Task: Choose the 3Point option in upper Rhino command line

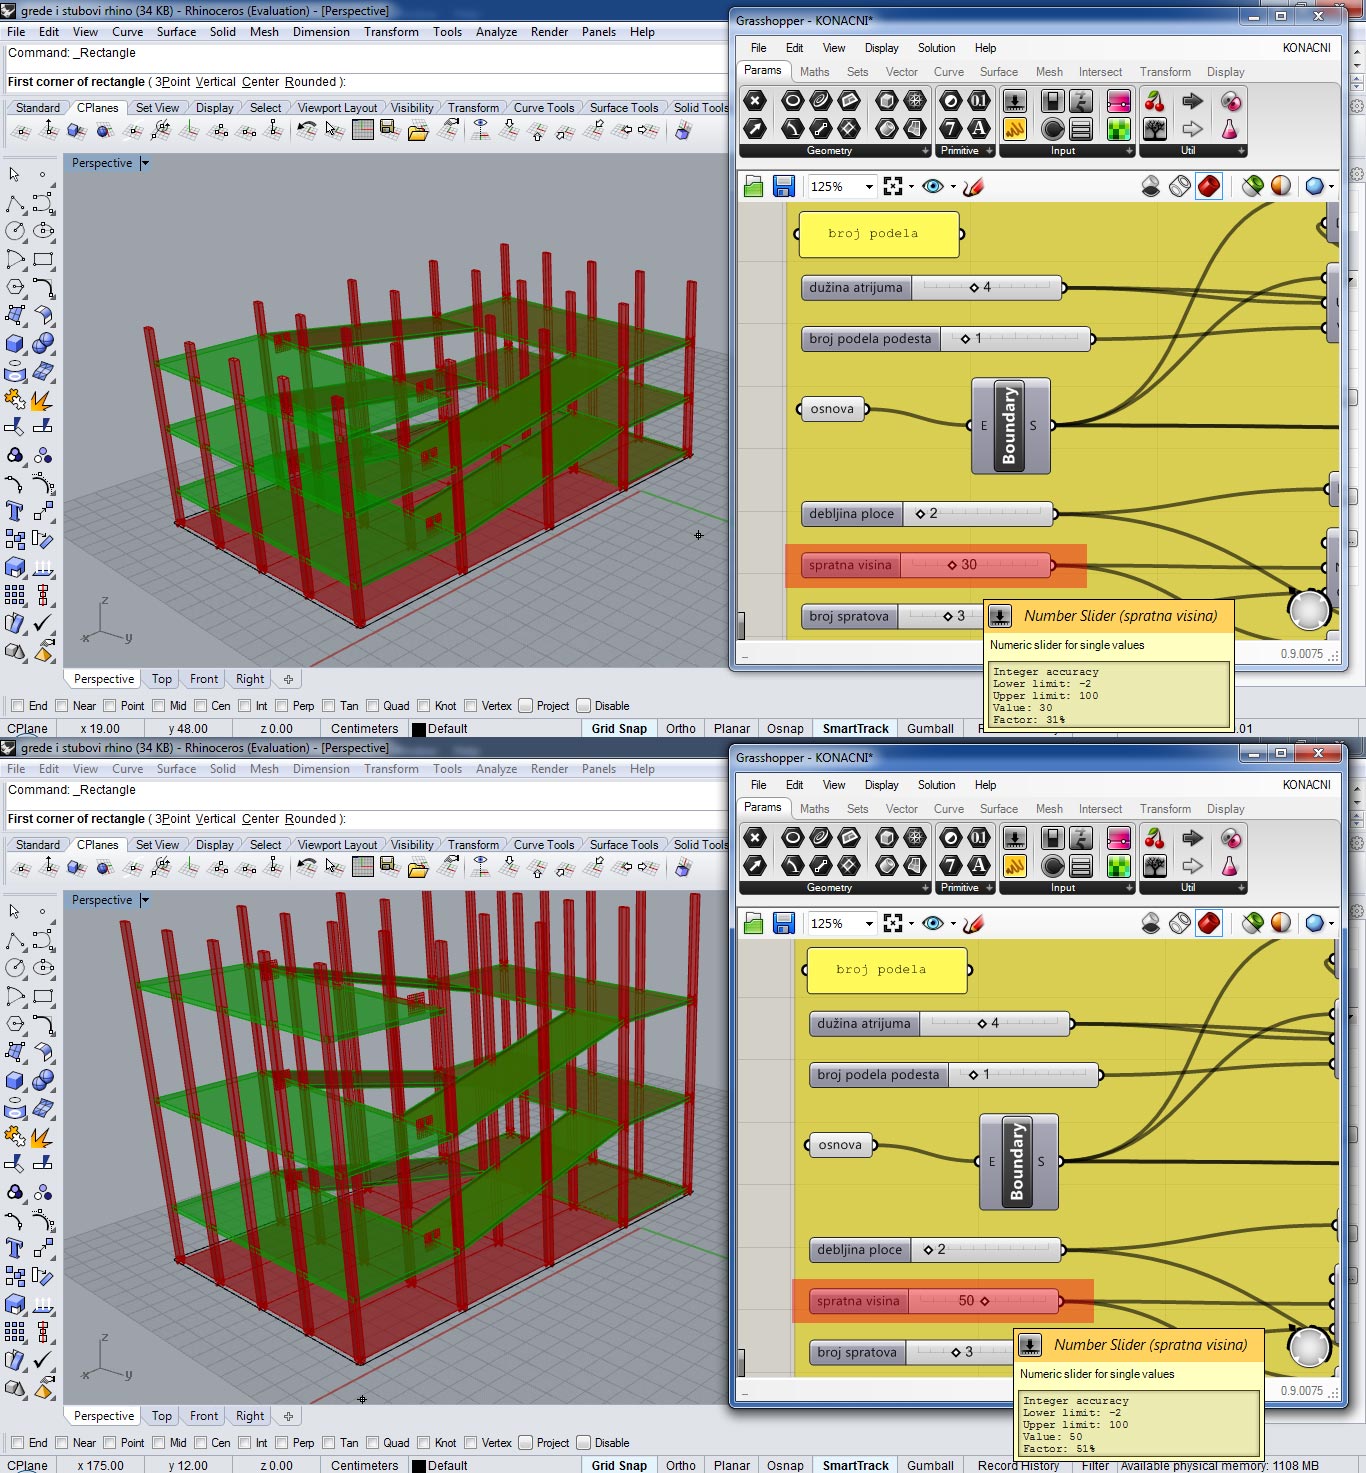Action: click(x=172, y=82)
